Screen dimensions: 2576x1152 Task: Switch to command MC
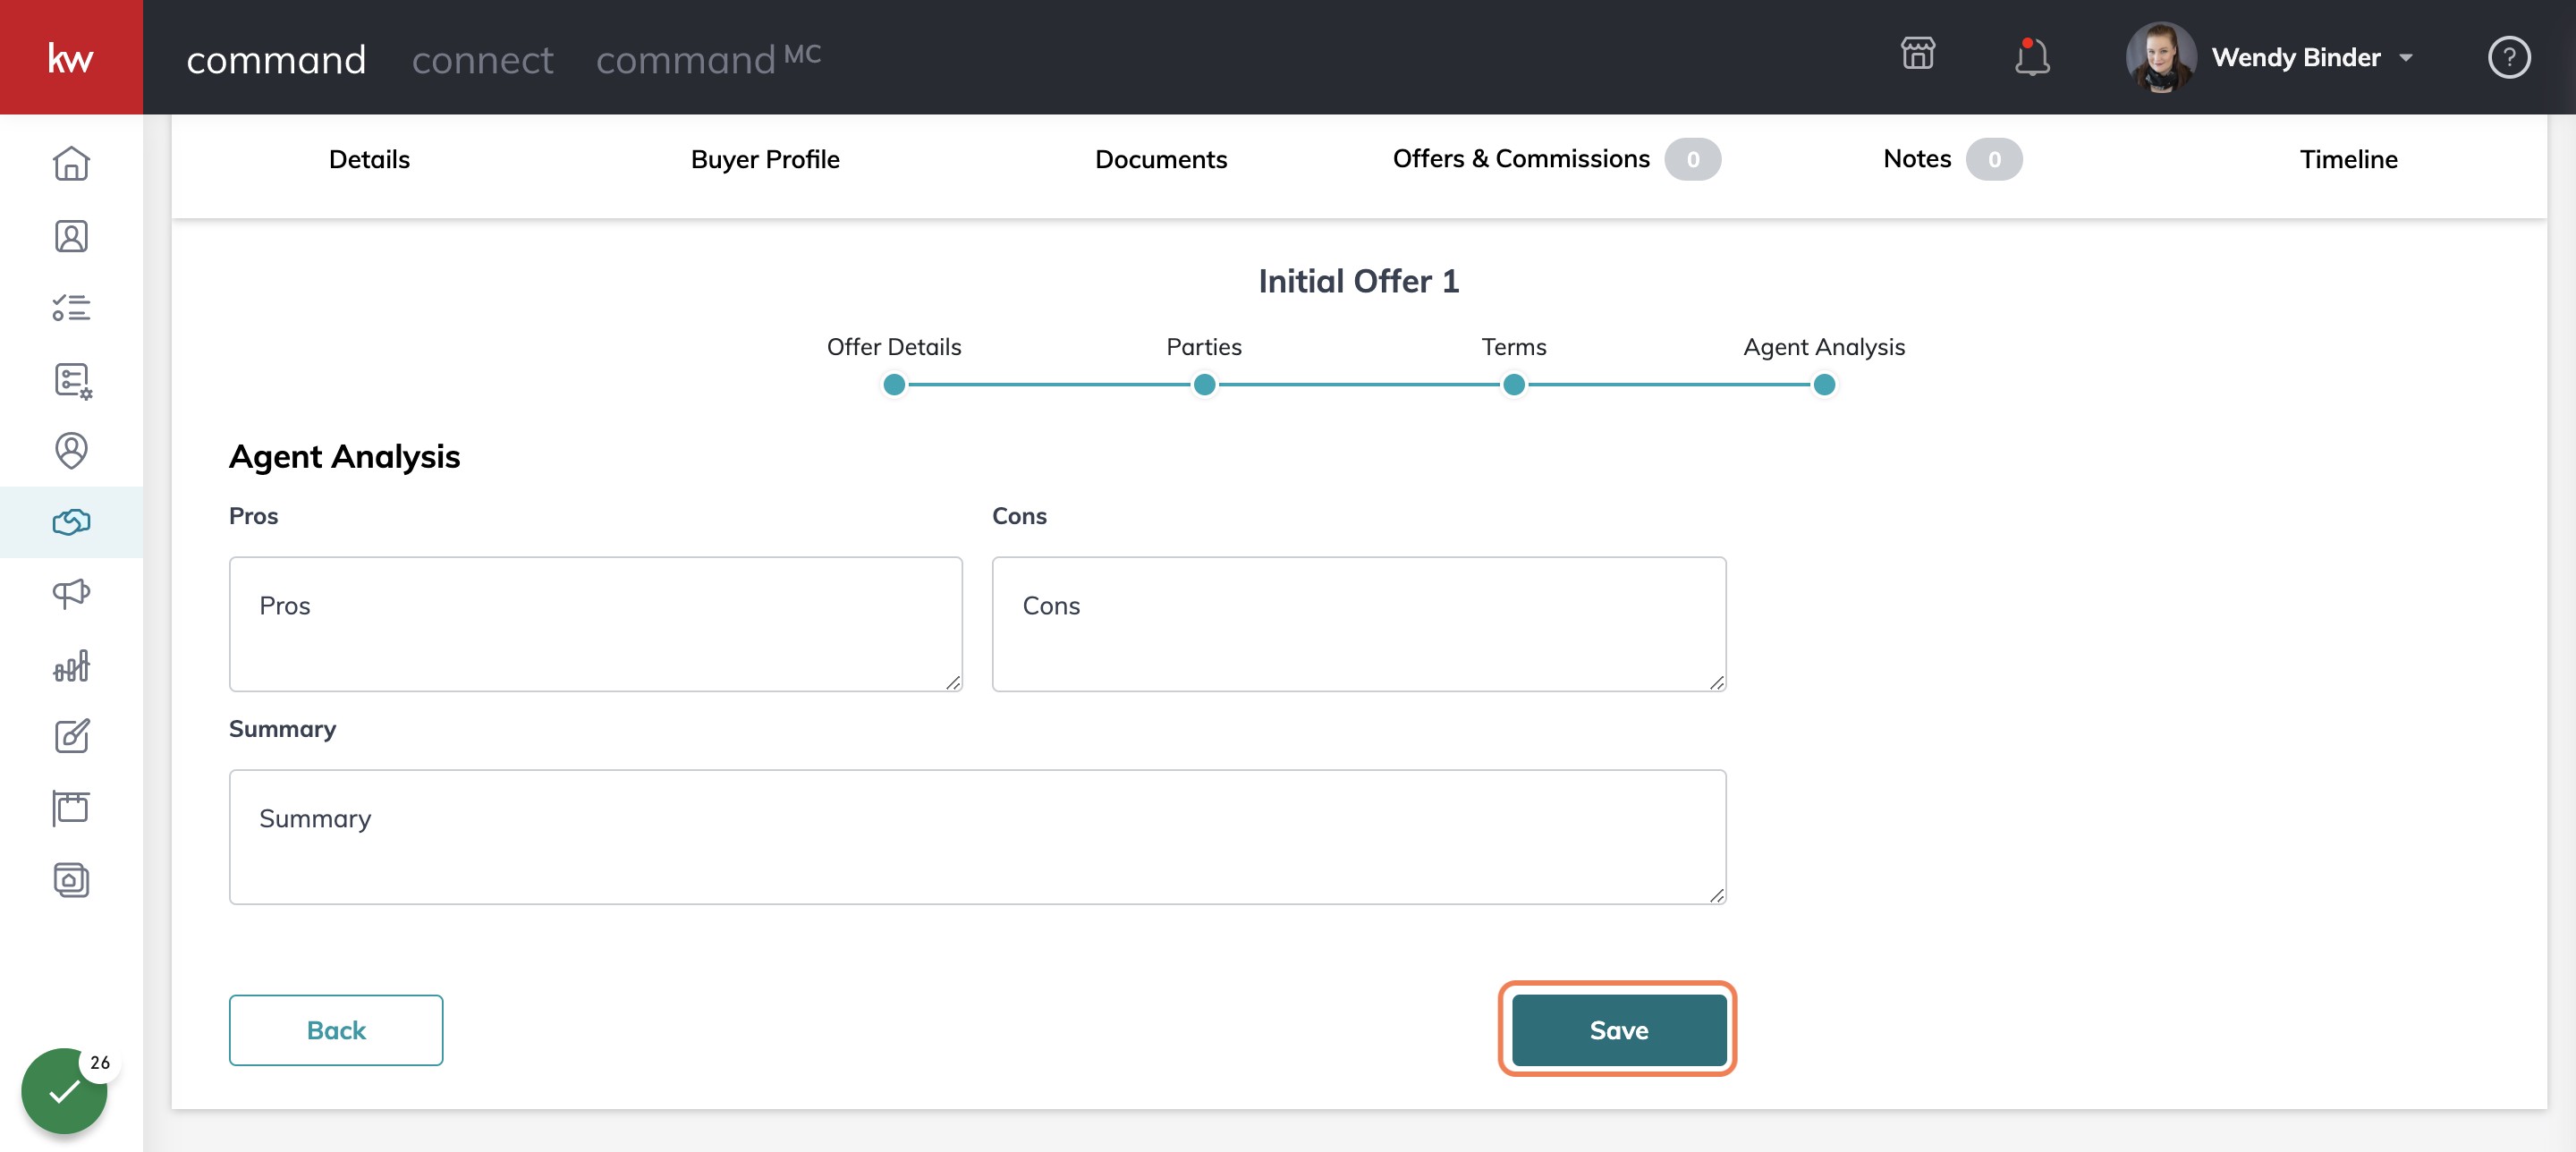tap(708, 58)
